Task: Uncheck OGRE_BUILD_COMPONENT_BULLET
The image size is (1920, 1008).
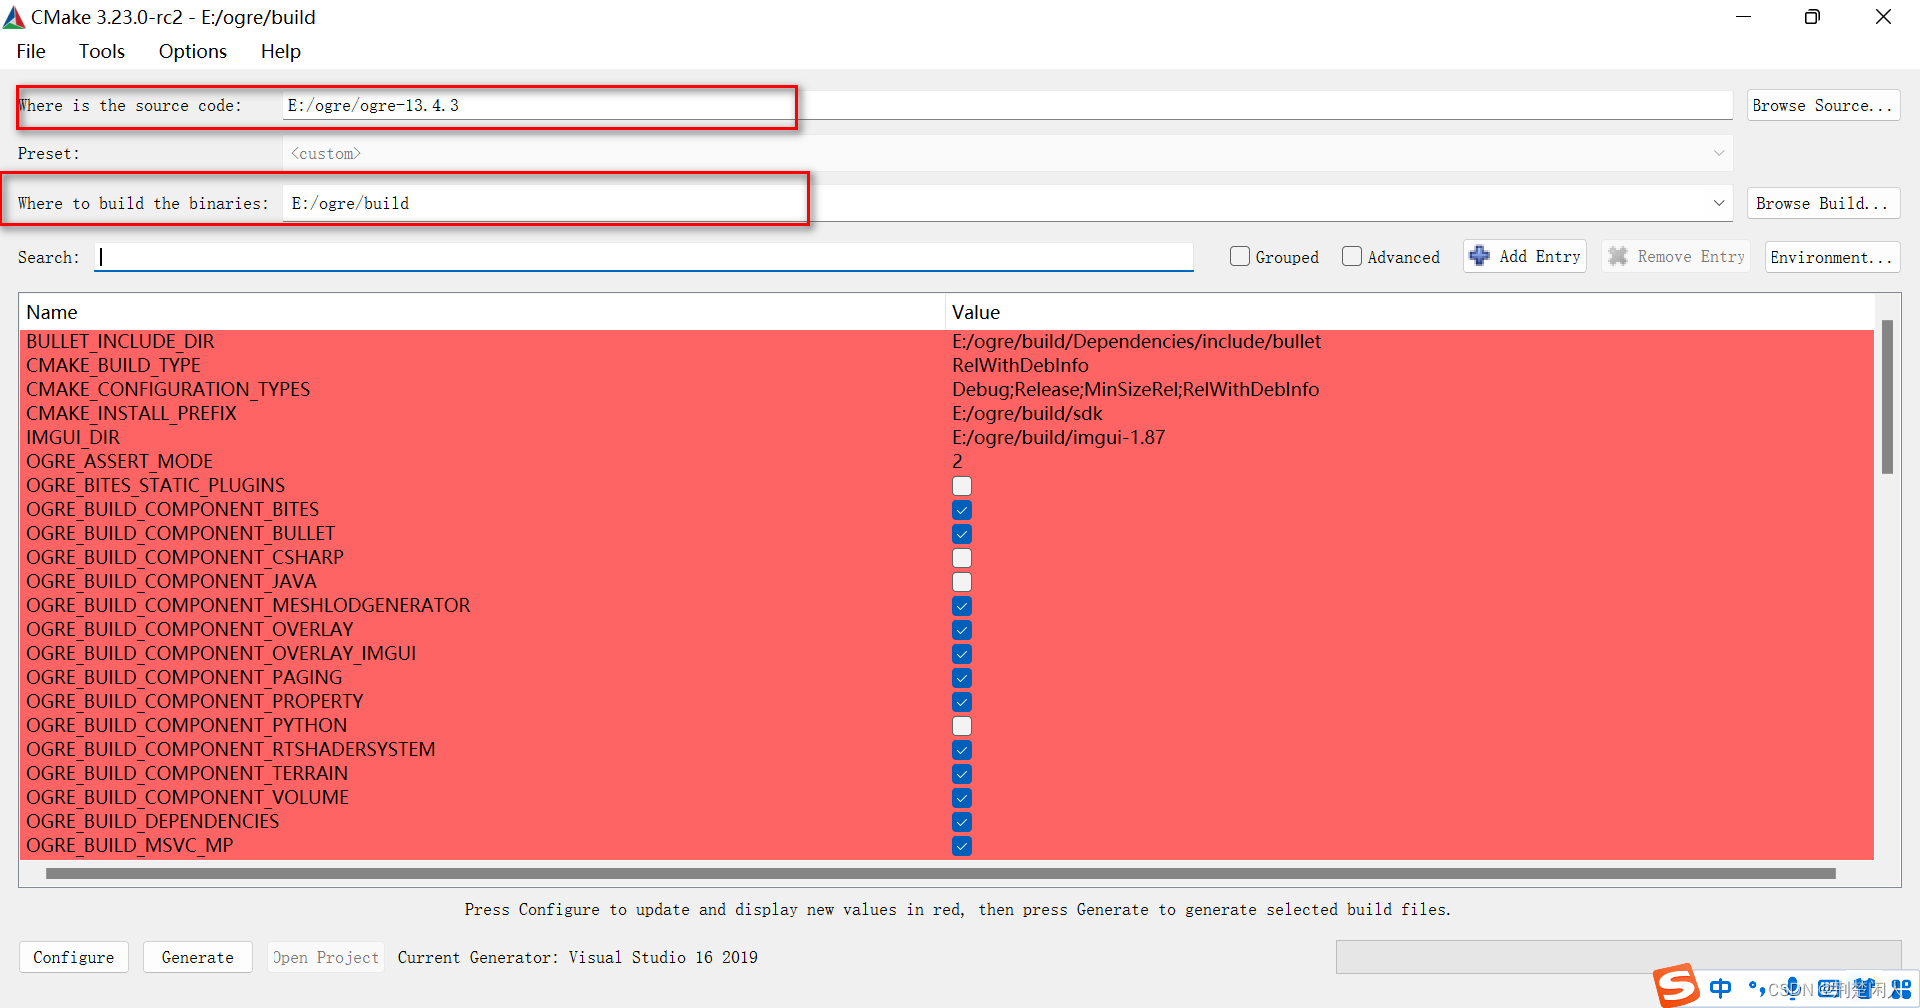Action: (x=962, y=534)
